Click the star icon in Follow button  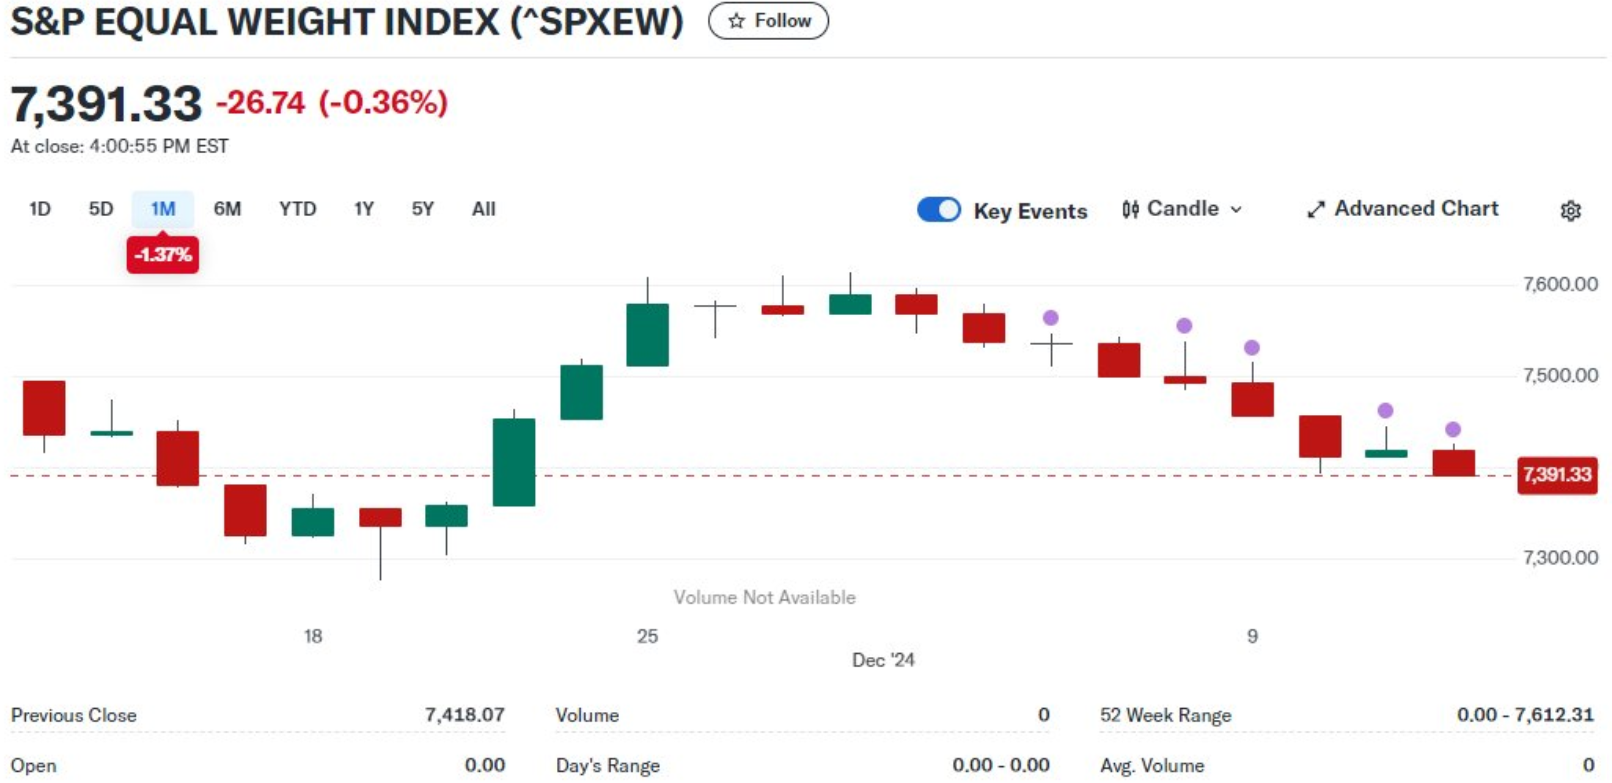pos(737,21)
